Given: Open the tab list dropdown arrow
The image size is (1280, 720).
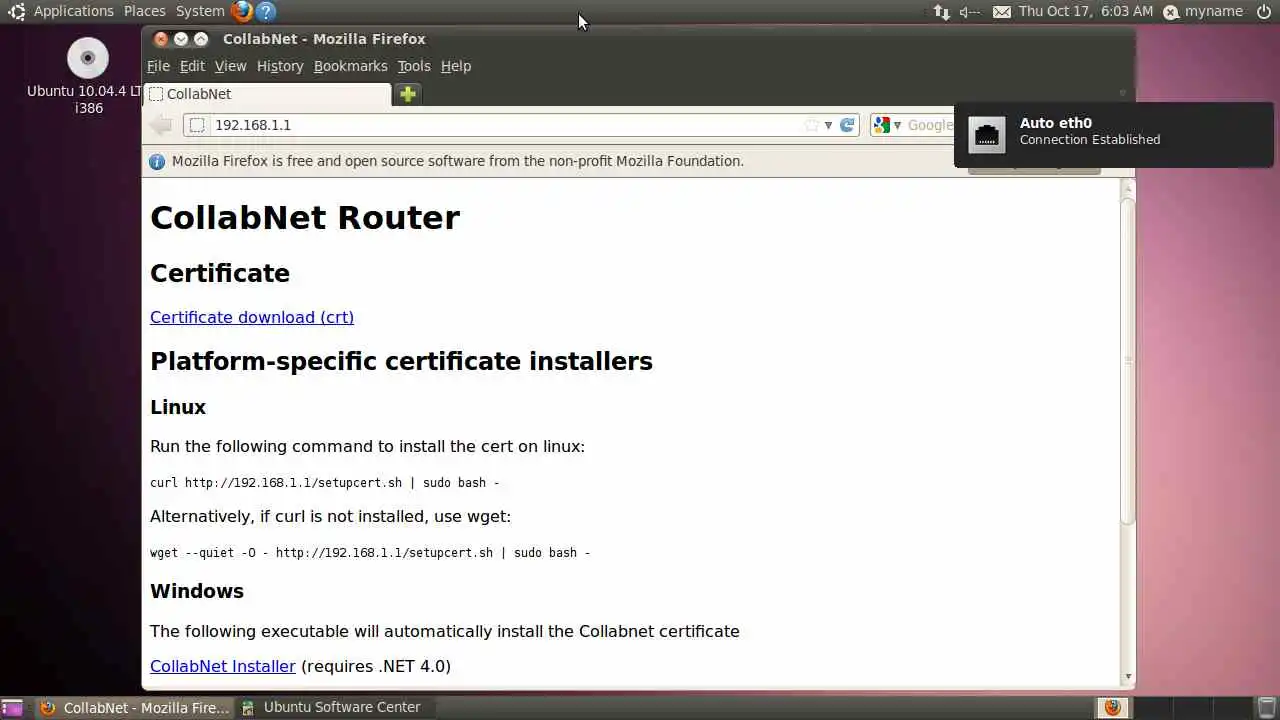Looking at the screenshot, I should point(1122,93).
